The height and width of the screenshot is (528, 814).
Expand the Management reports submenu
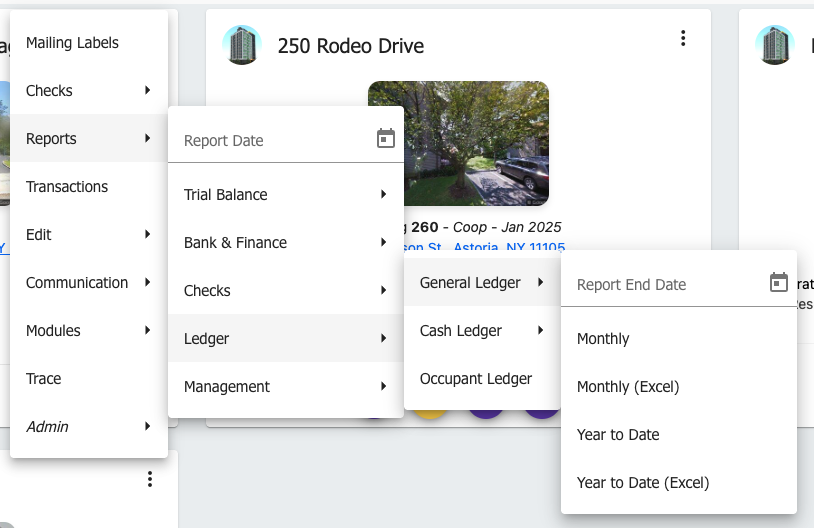coord(286,386)
